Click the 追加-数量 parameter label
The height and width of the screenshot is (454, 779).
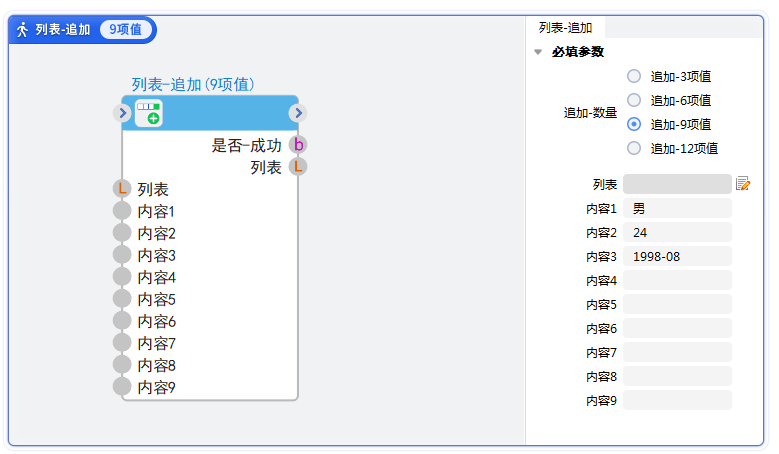pos(590,113)
